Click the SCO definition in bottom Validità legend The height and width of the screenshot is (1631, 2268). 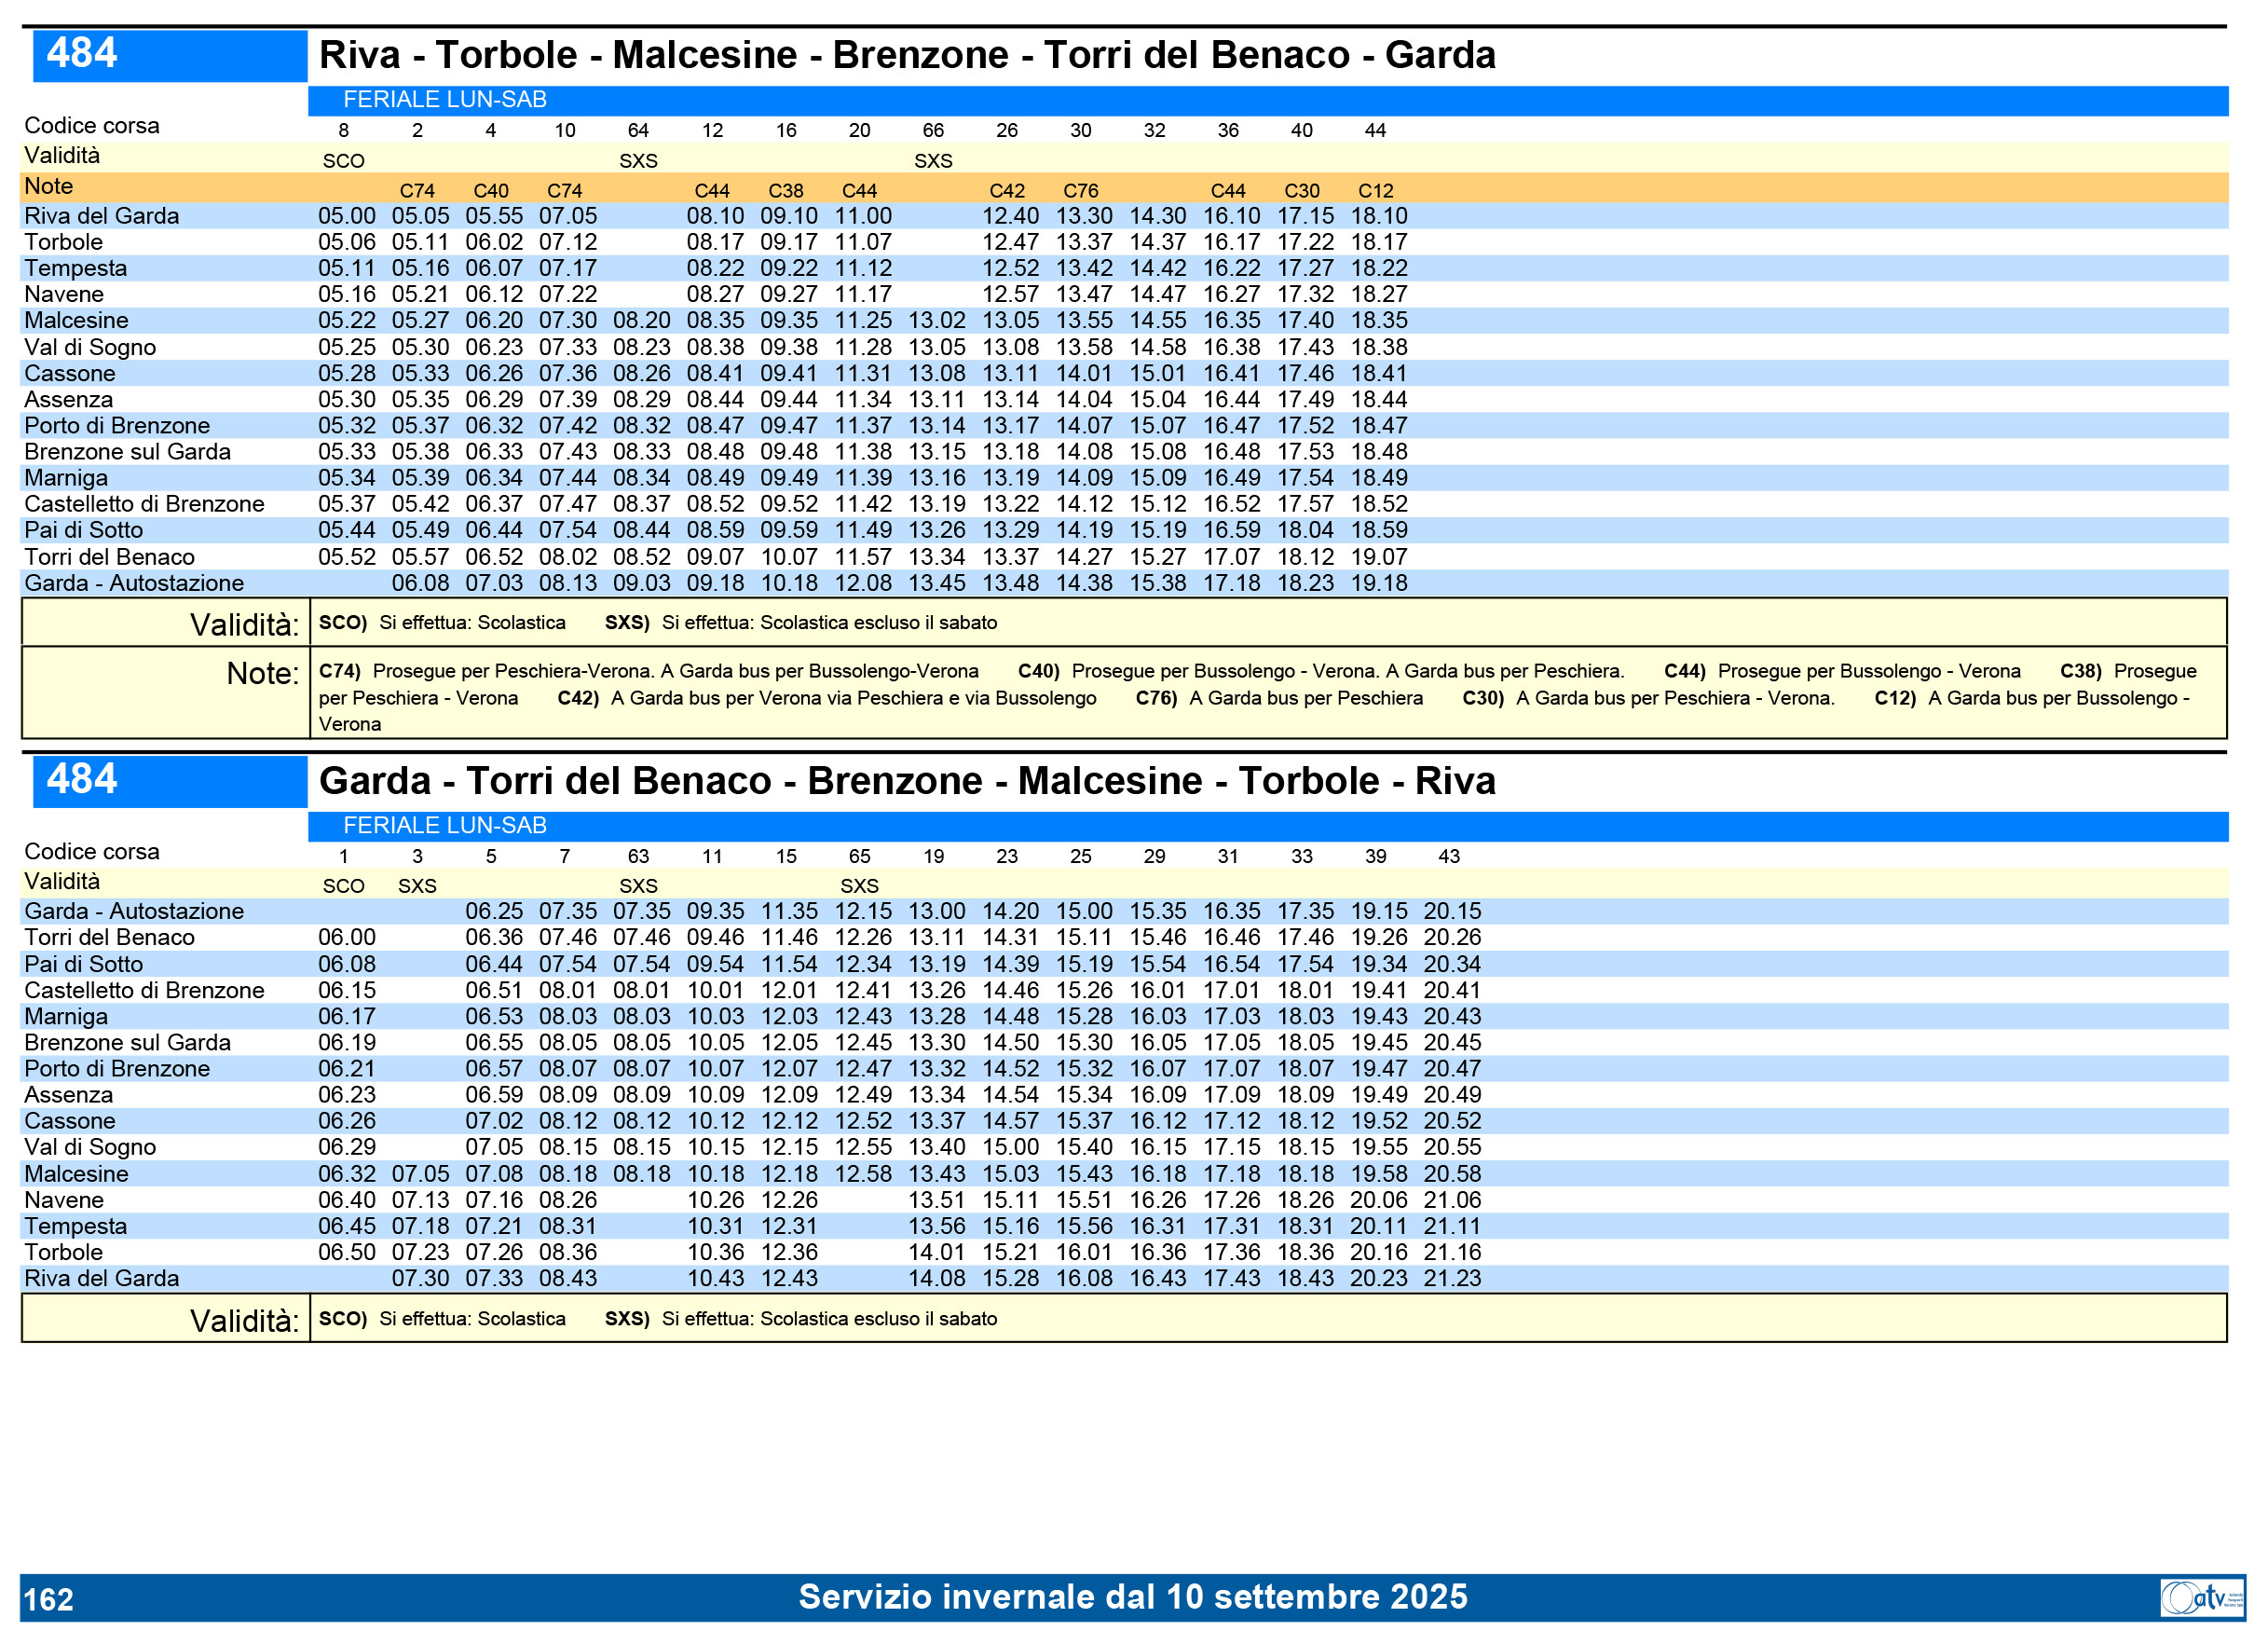coord(442,1319)
